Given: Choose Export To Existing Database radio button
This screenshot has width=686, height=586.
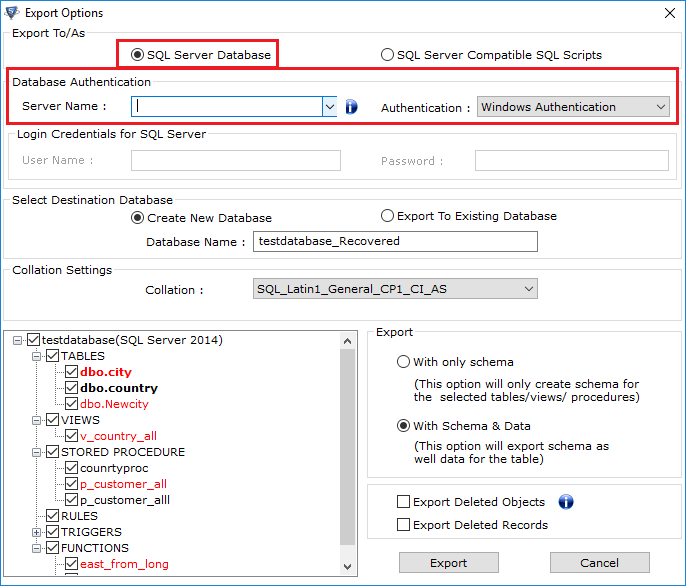Looking at the screenshot, I should coord(388,216).
